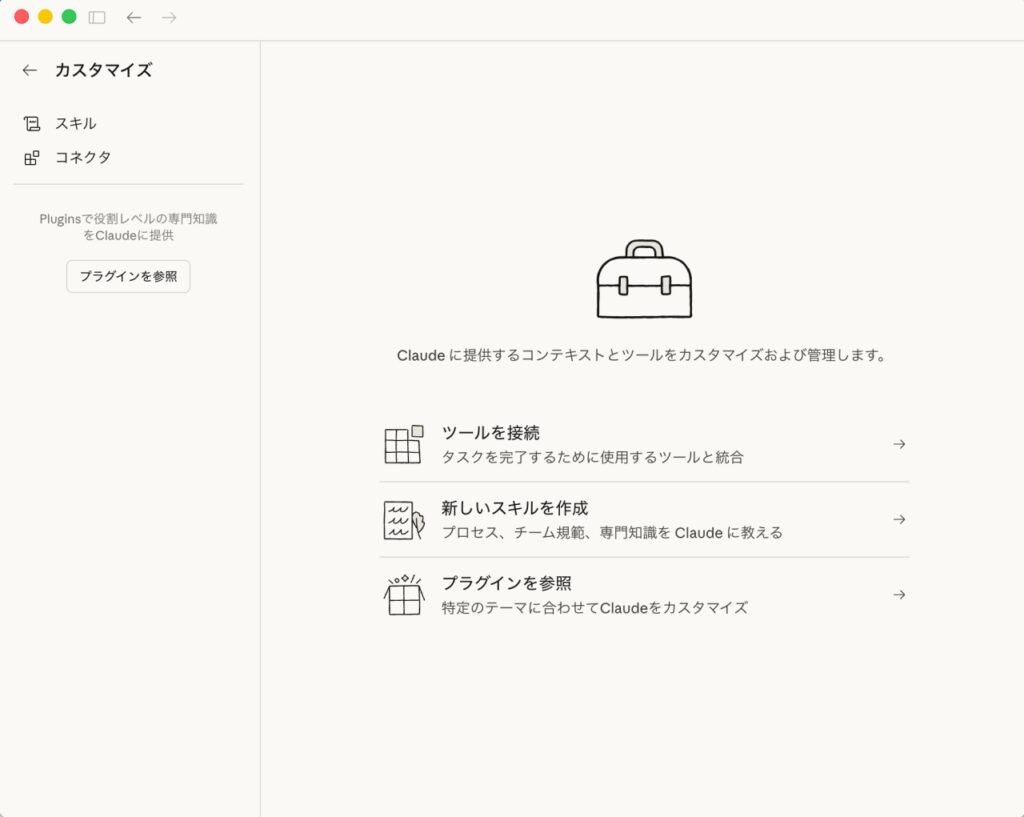This screenshot has height=817, width=1024.
Task: Click the grid icon beside ツールを接続
Action: pos(403,444)
